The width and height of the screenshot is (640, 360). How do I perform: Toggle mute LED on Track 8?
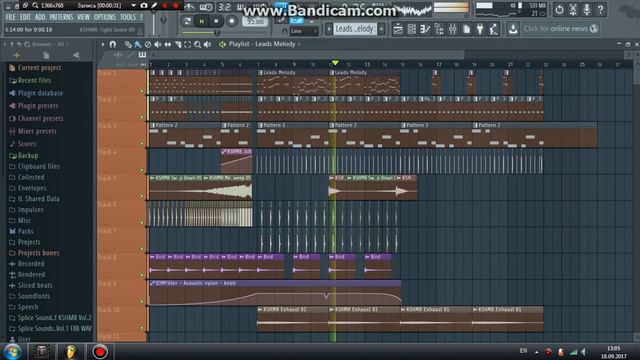pyautogui.click(x=142, y=275)
